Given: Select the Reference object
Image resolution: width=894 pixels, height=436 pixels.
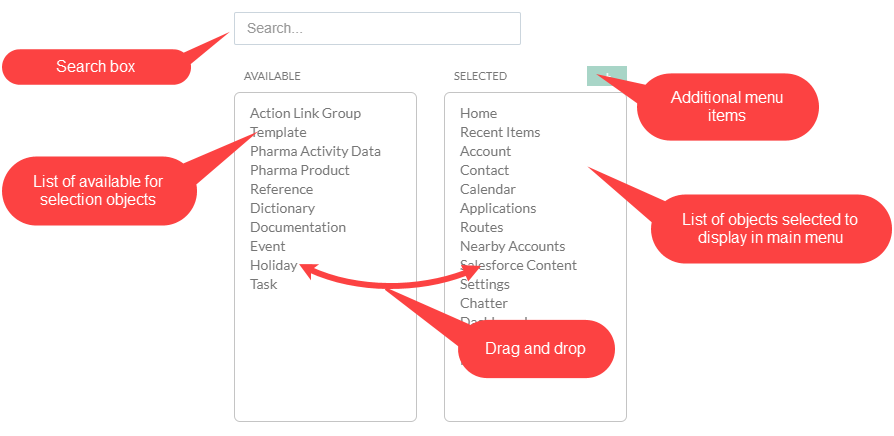Looking at the screenshot, I should click(281, 189).
